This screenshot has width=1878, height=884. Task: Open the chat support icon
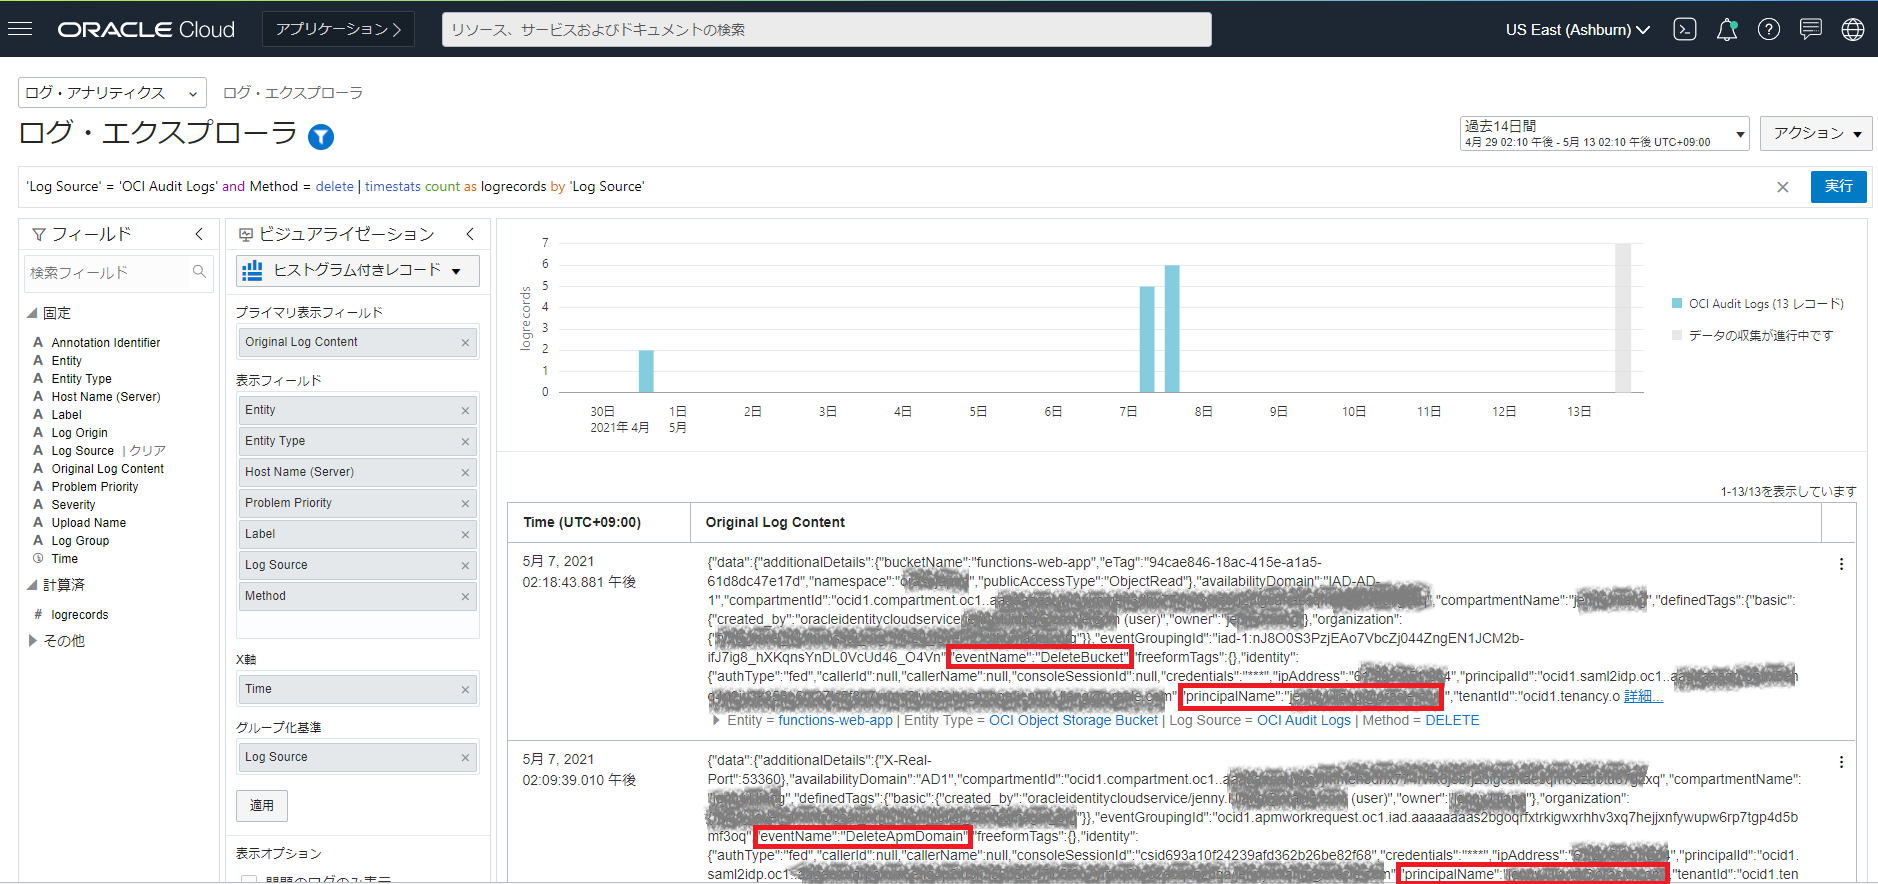1811,29
